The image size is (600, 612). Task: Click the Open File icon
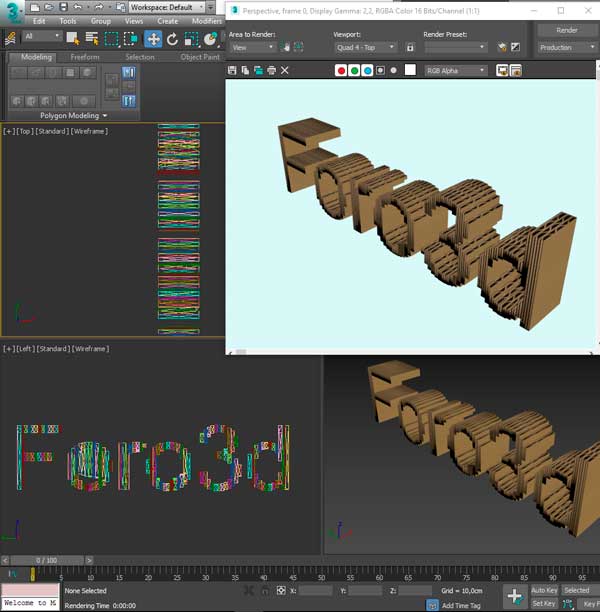click(49, 7)
